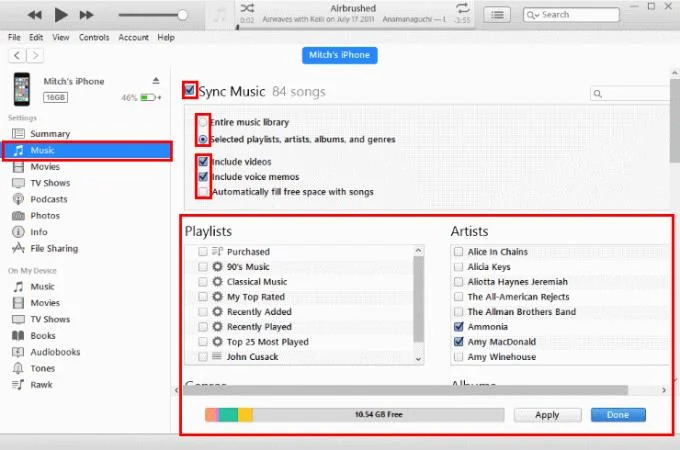Open the Controls menu
This screenshot has height=450, width=680.
pyautogui.click(x=94, y=37)
